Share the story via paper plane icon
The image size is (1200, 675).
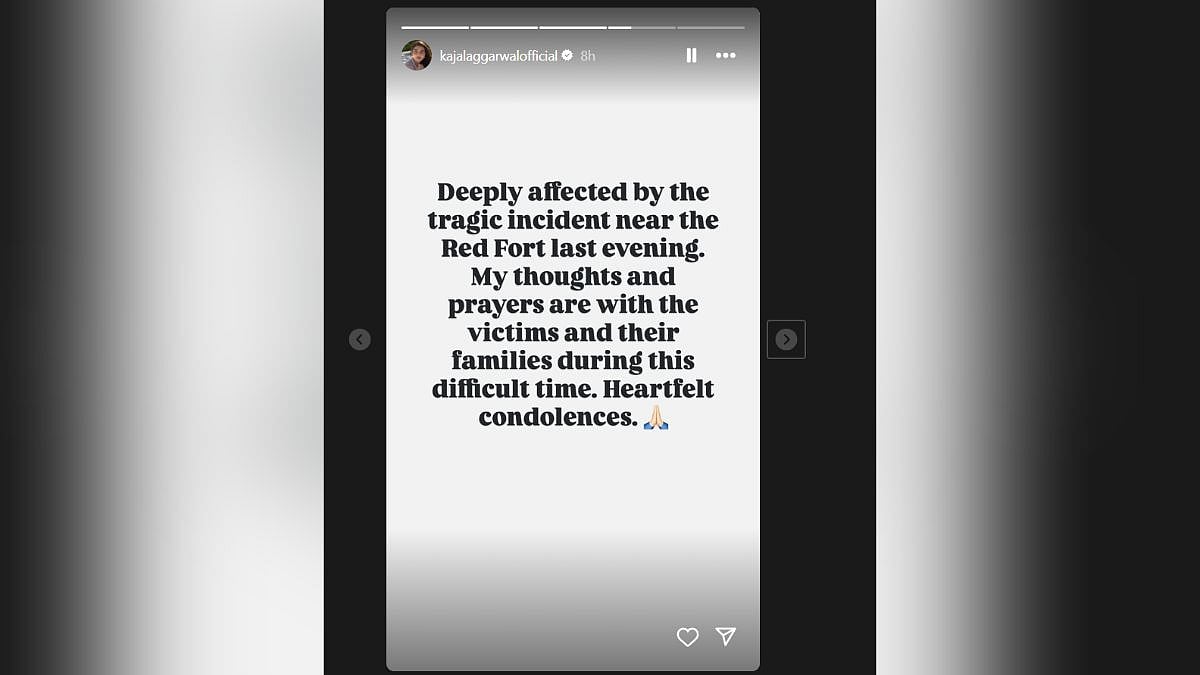click(726, 637)
